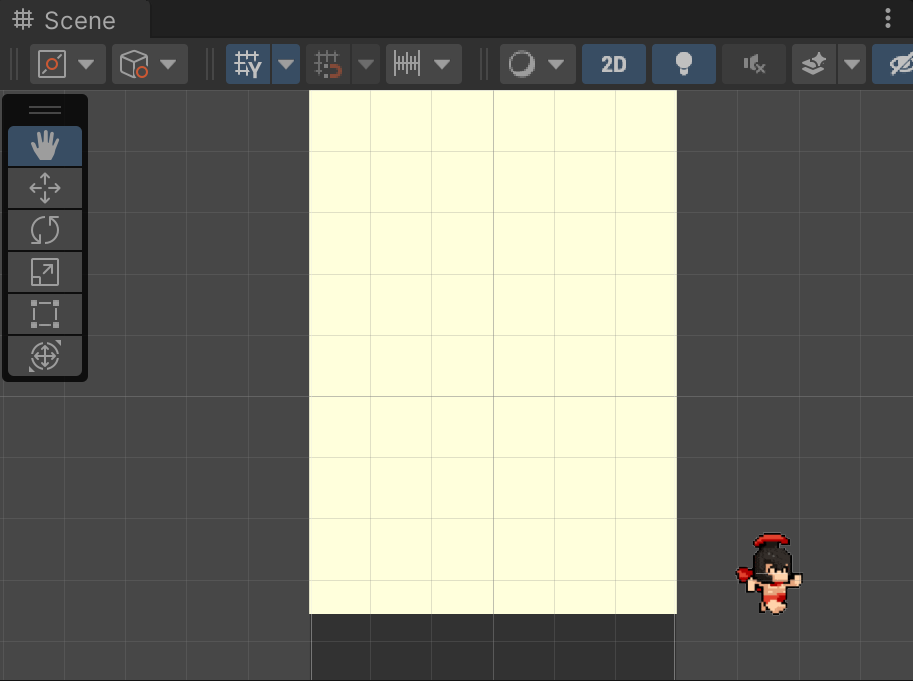Toggle grid snapping magnet icon
This screenshot has width=913, height=681.
(328, 63)
